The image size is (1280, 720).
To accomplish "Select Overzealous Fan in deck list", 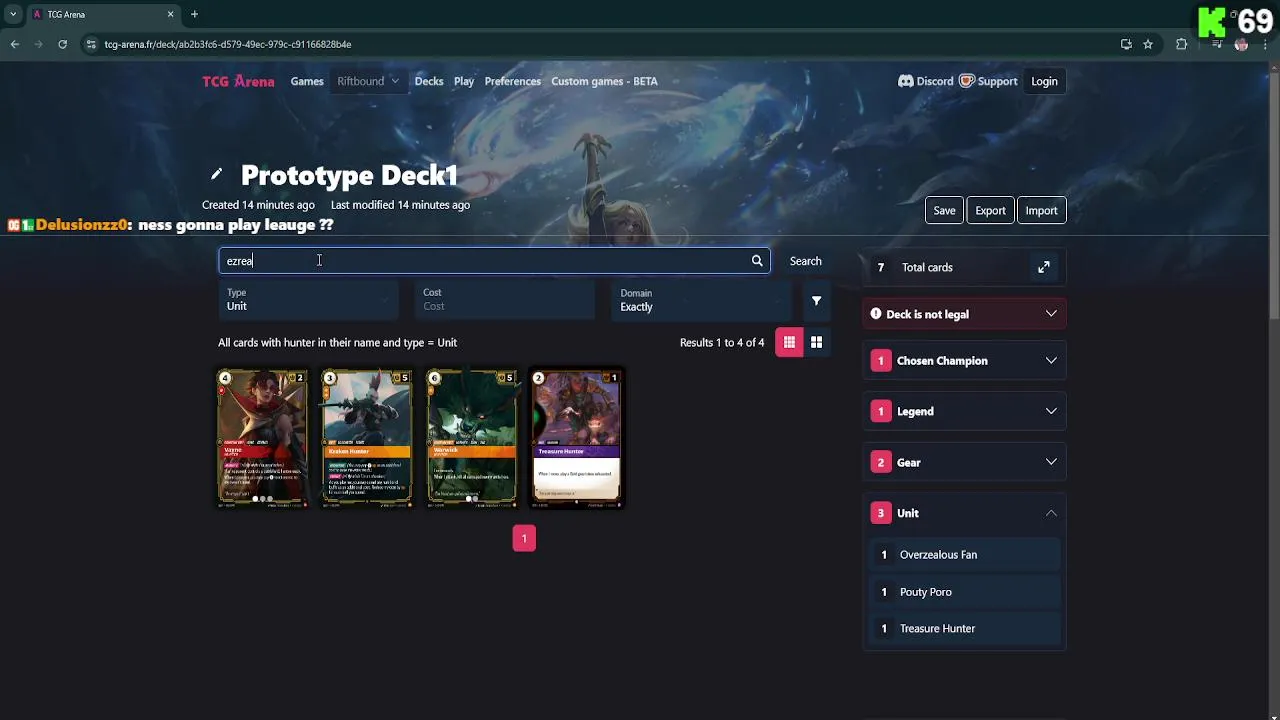I will pyautogui.click(x=964, y=555).
